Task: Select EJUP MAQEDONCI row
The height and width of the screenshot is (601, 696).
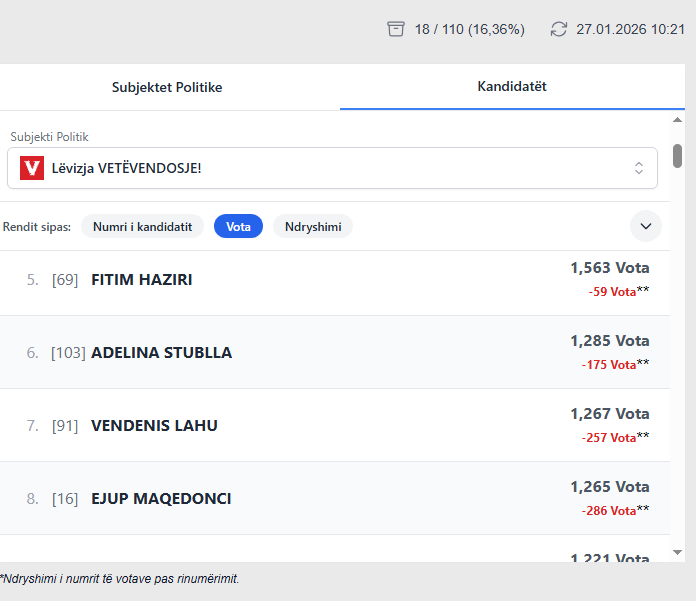Action: [x=161, y=499]
